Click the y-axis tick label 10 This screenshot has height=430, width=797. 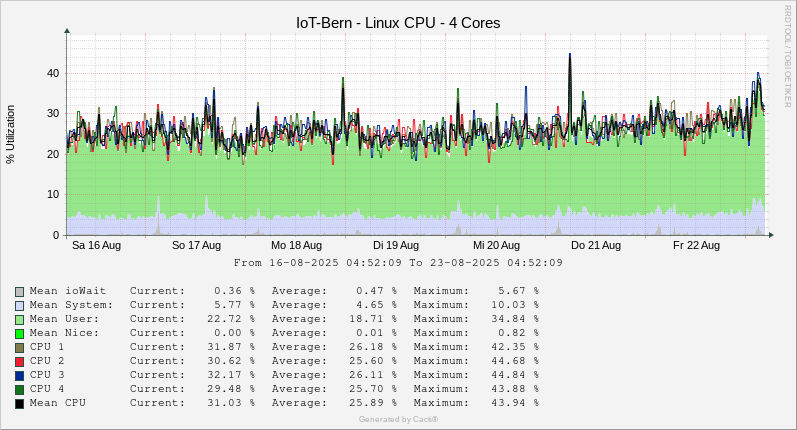[53, 194]
